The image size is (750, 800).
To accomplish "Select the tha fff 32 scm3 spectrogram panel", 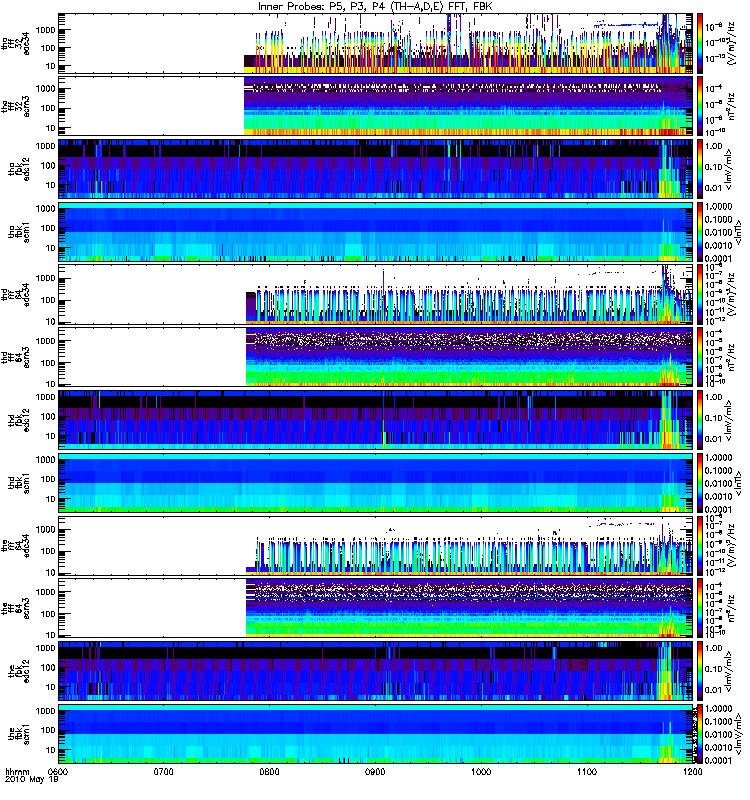I will 376,106.
